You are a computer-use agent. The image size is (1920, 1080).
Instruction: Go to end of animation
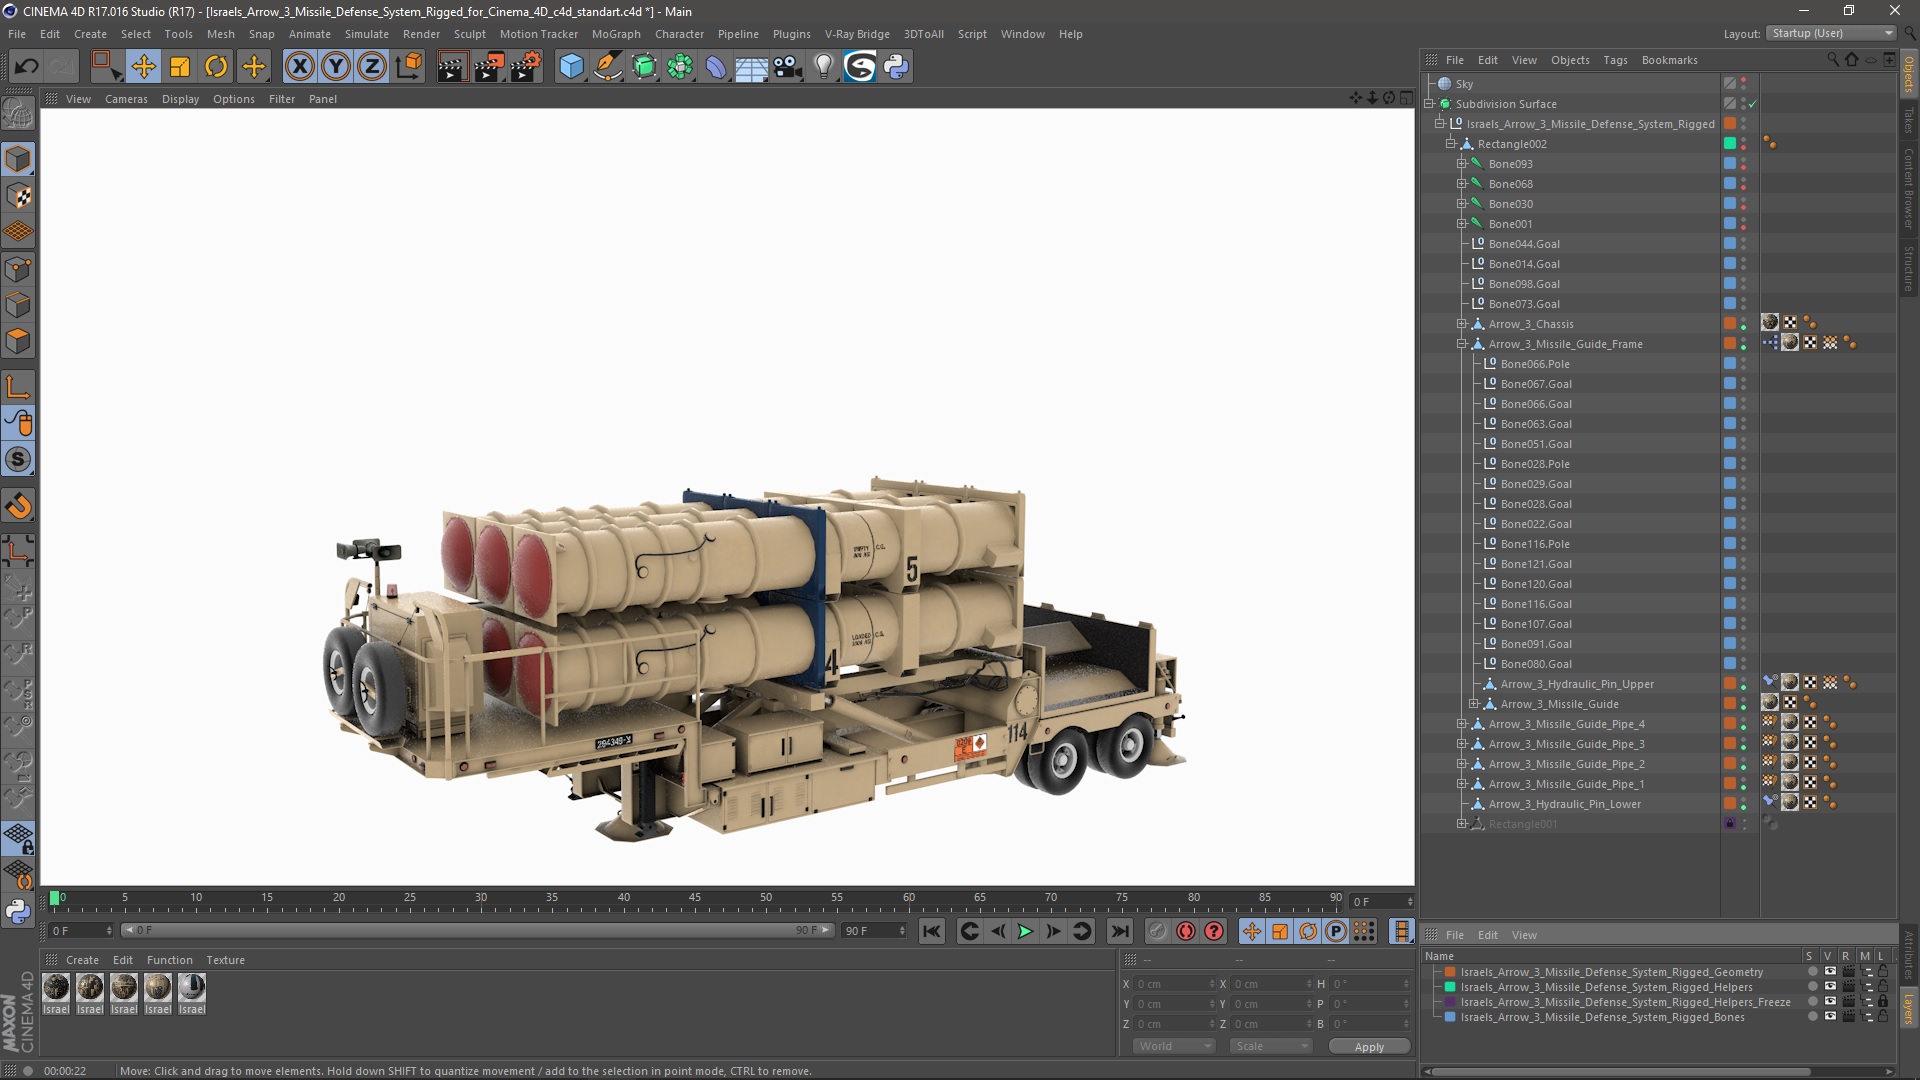point(1120,931)
